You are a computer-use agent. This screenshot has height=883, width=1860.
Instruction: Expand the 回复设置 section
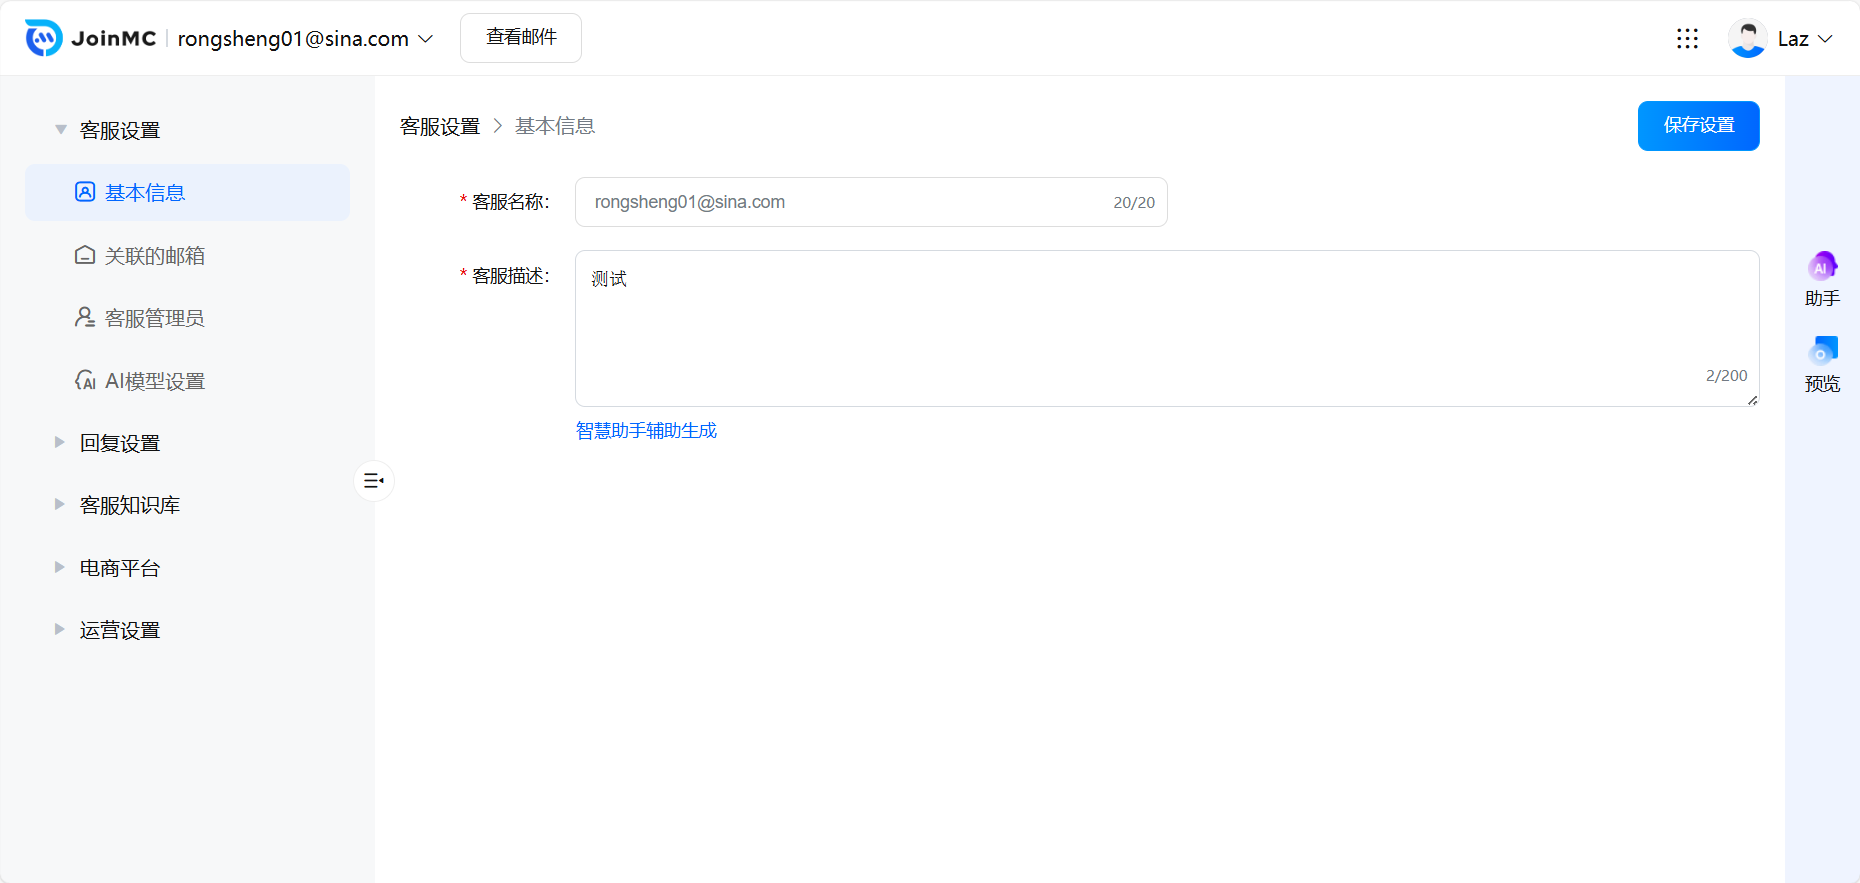[60, 442]
